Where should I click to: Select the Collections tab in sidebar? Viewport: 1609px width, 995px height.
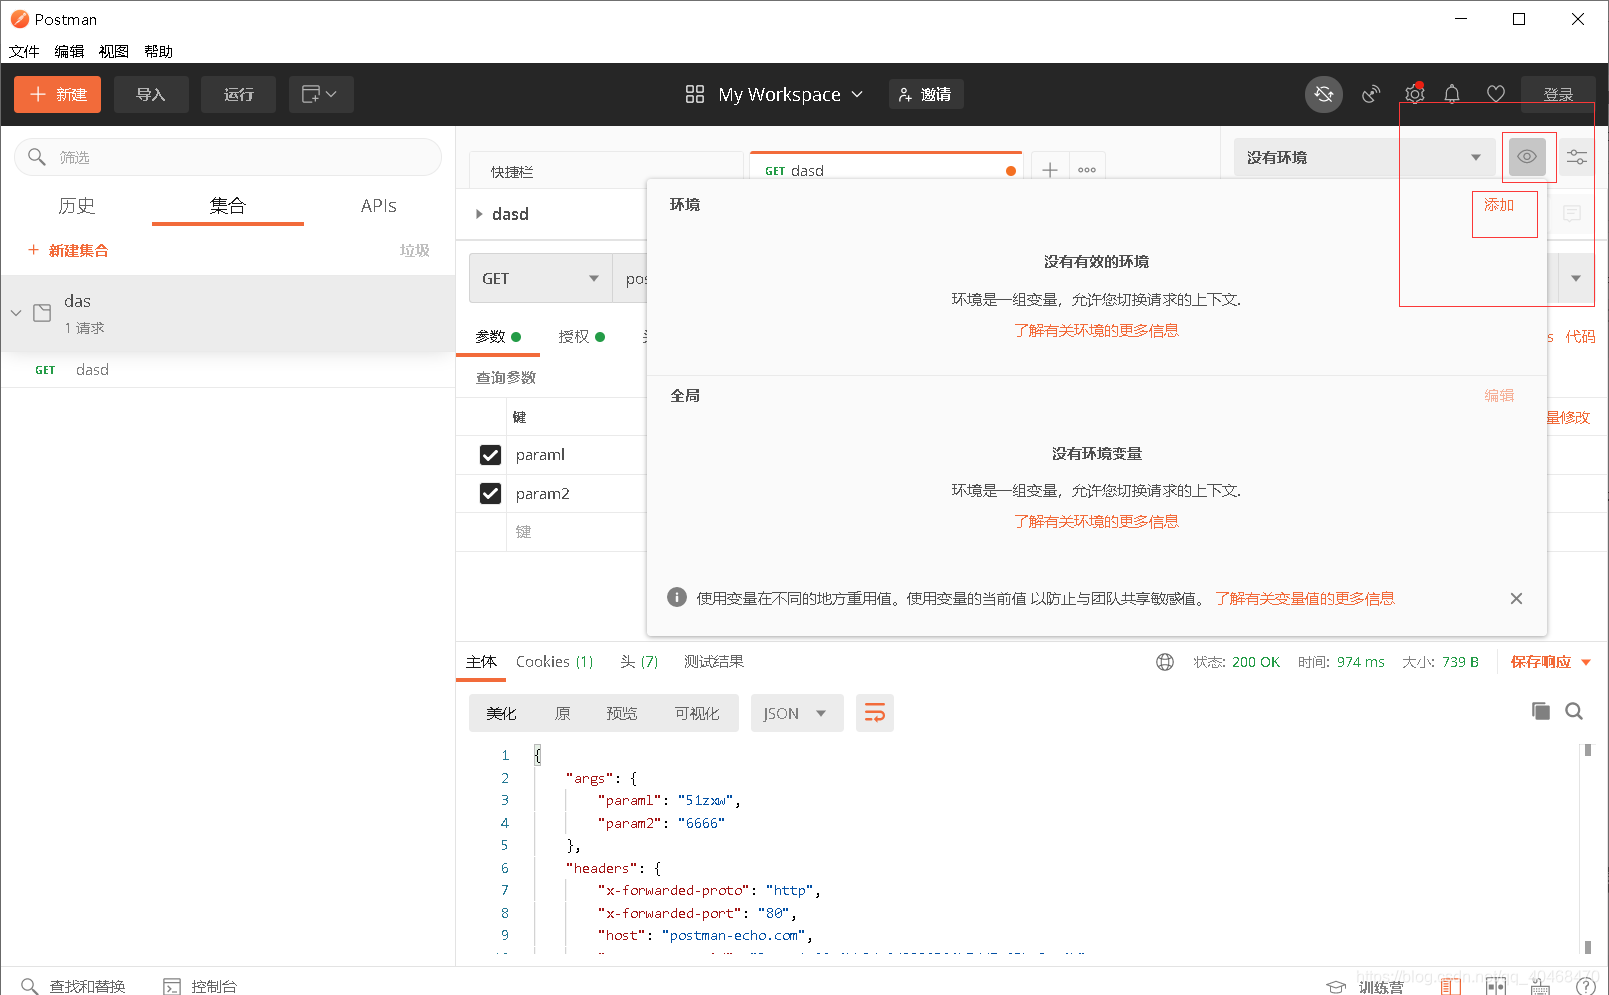(227, 205)
